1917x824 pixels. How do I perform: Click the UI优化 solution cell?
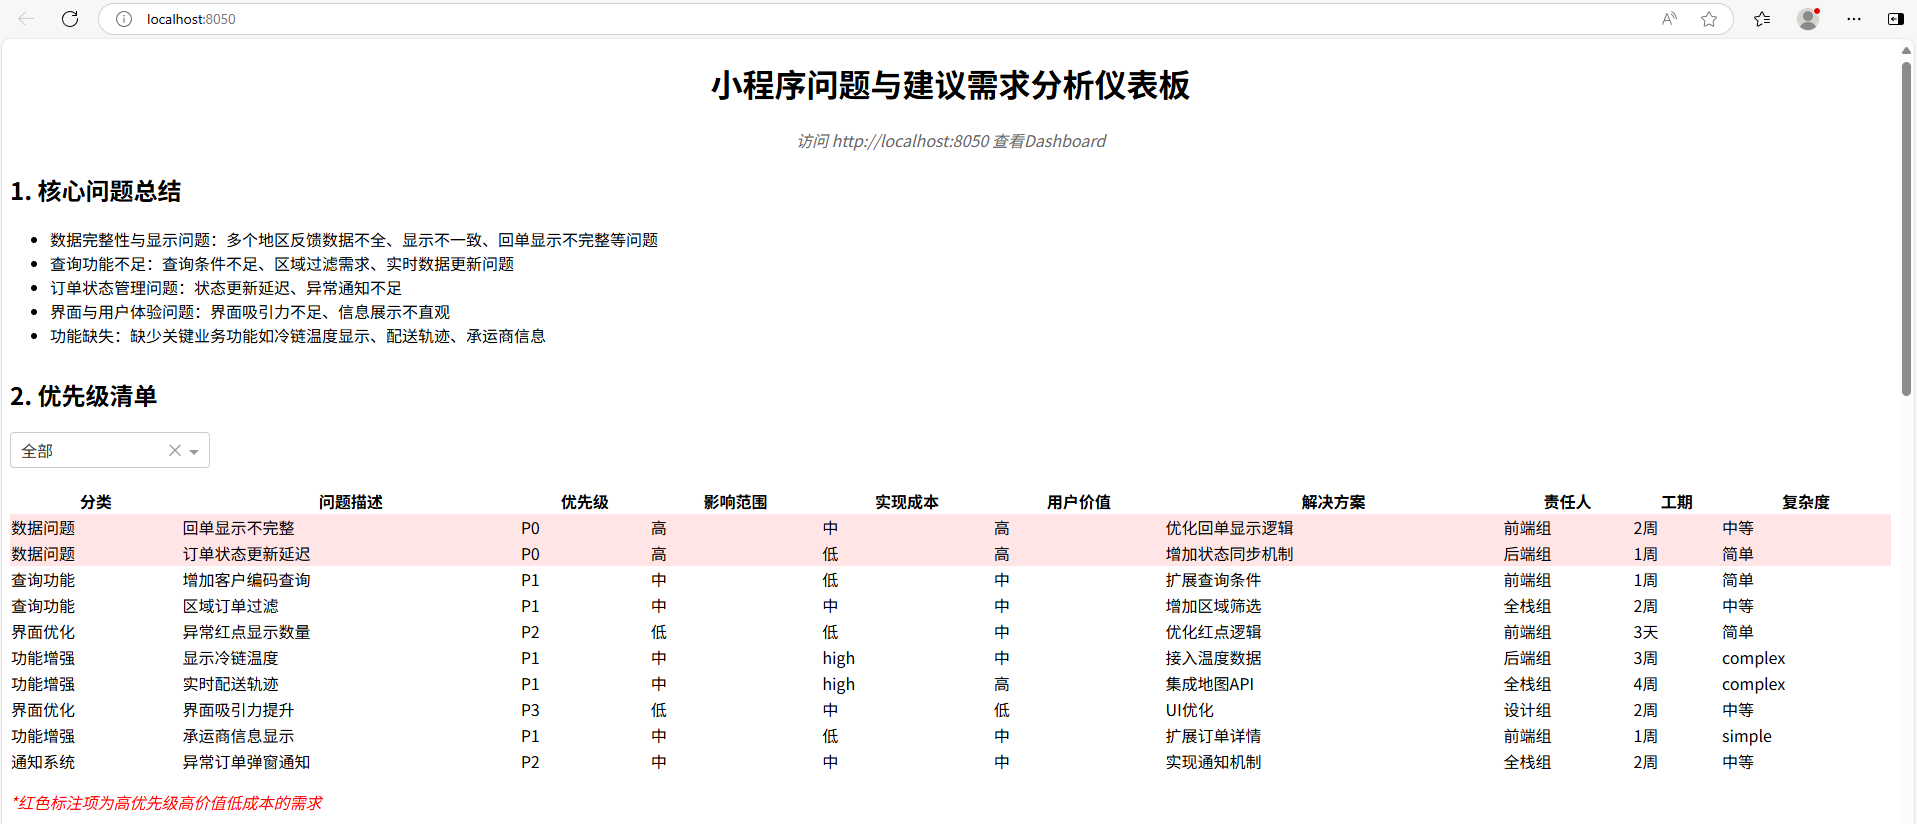pos(1334,710)
